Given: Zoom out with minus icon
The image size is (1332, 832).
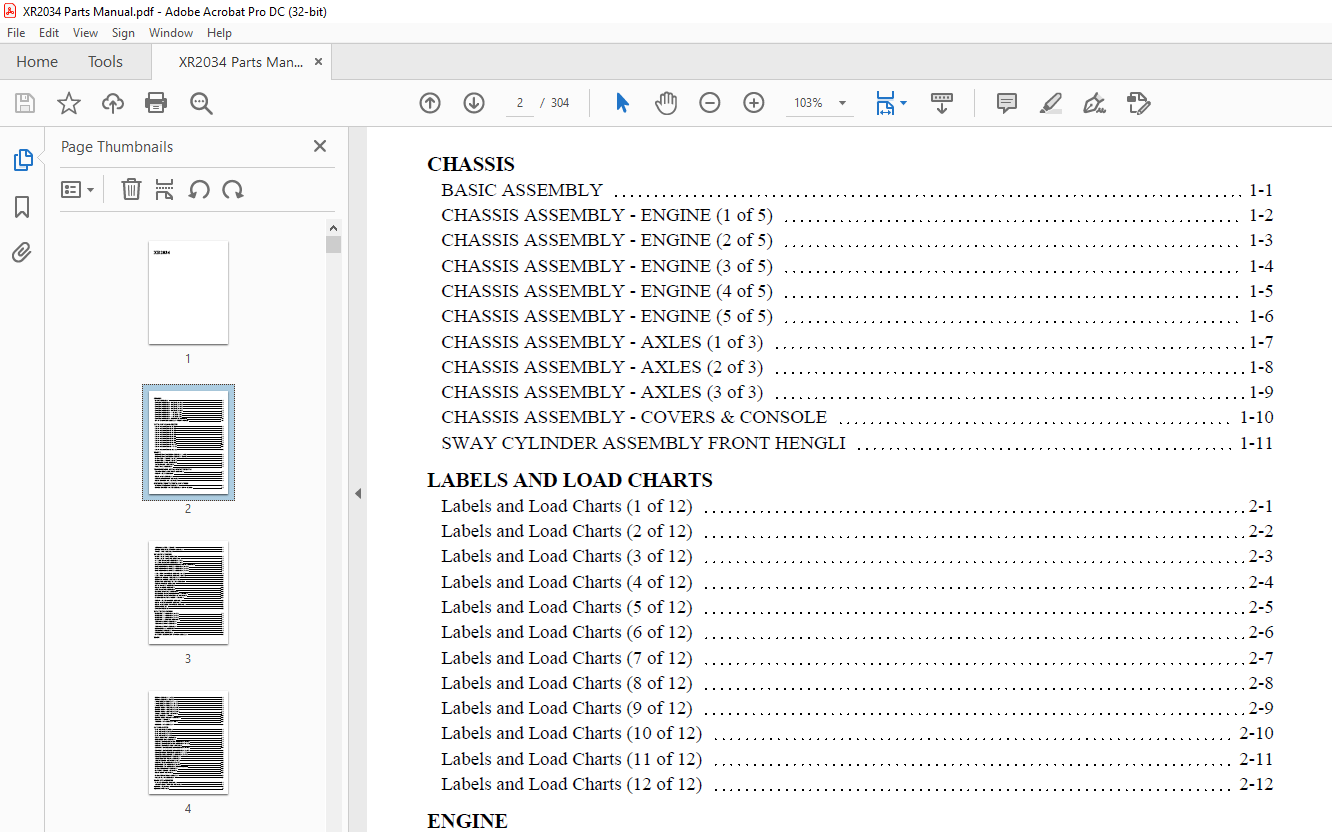Looking at the screenshot, I should 710,103.
